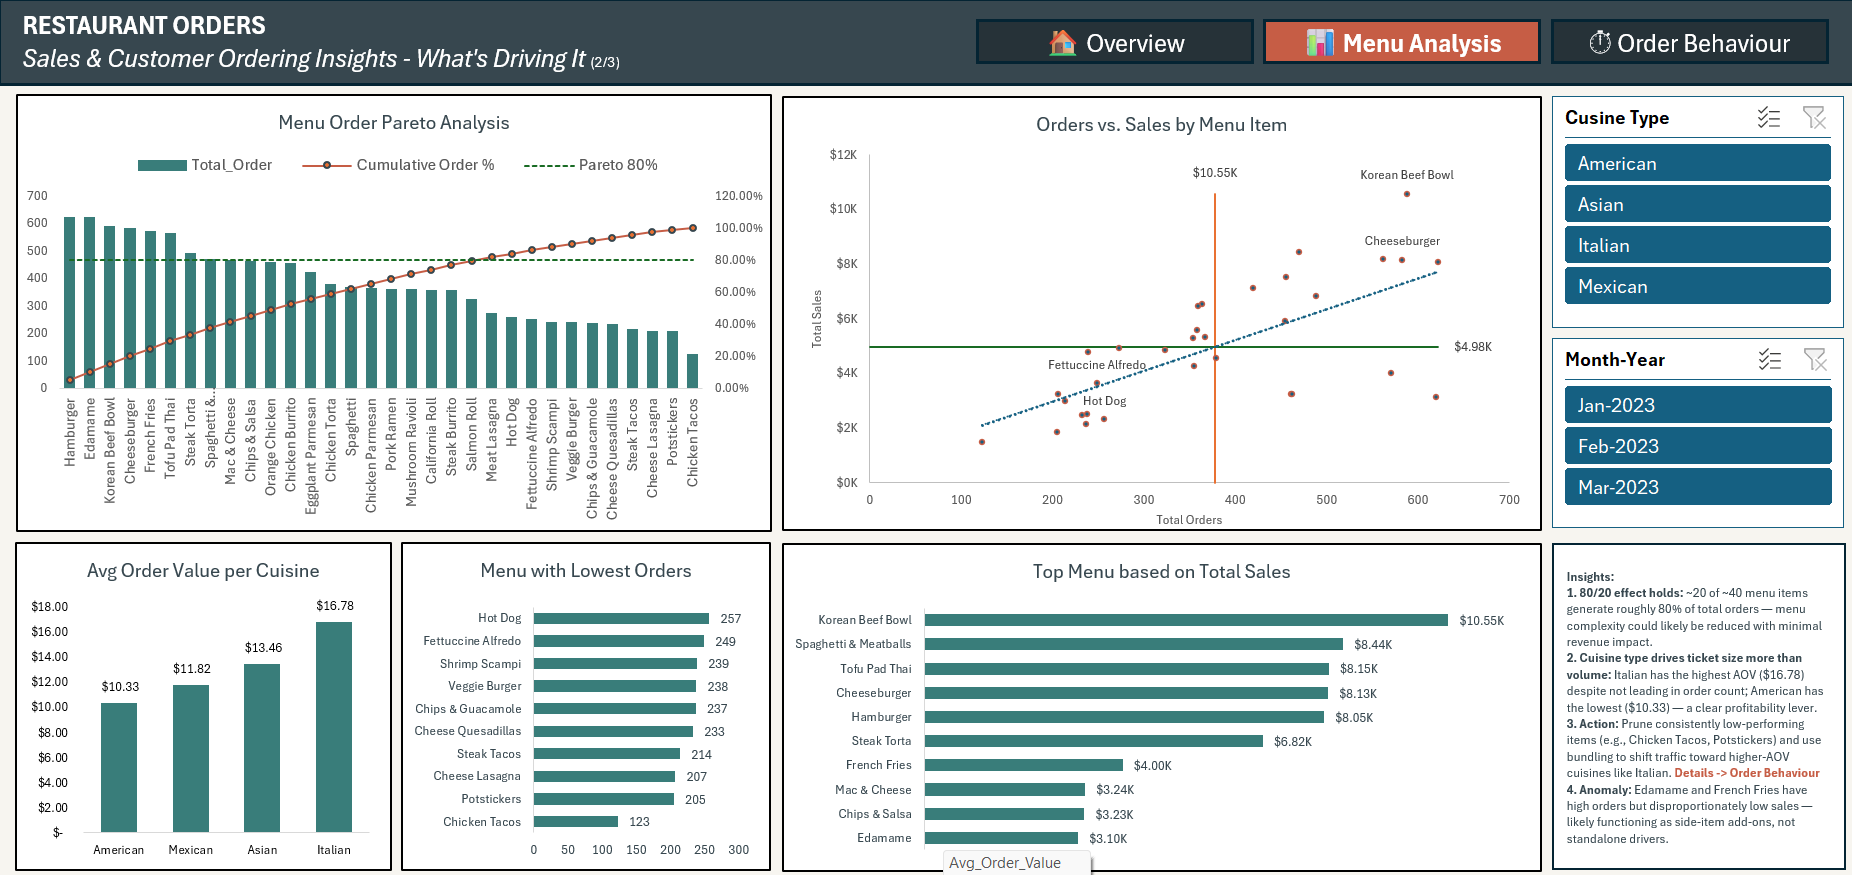
Task: Filter by Asian cuisine
Action: [1697, 204]
